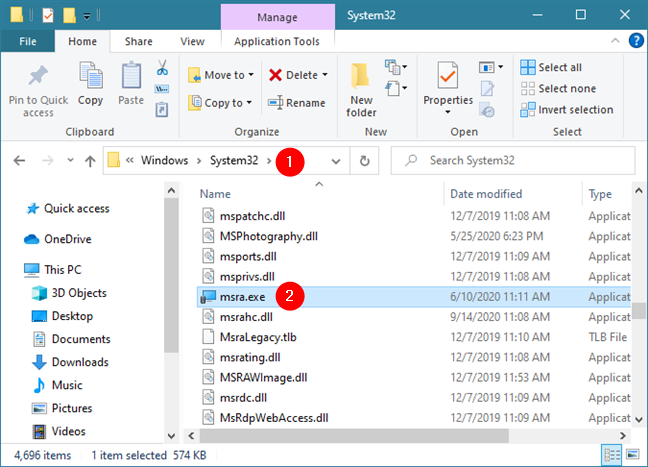Create a New folder
The image size is (648, 467).
coord(361,90)
